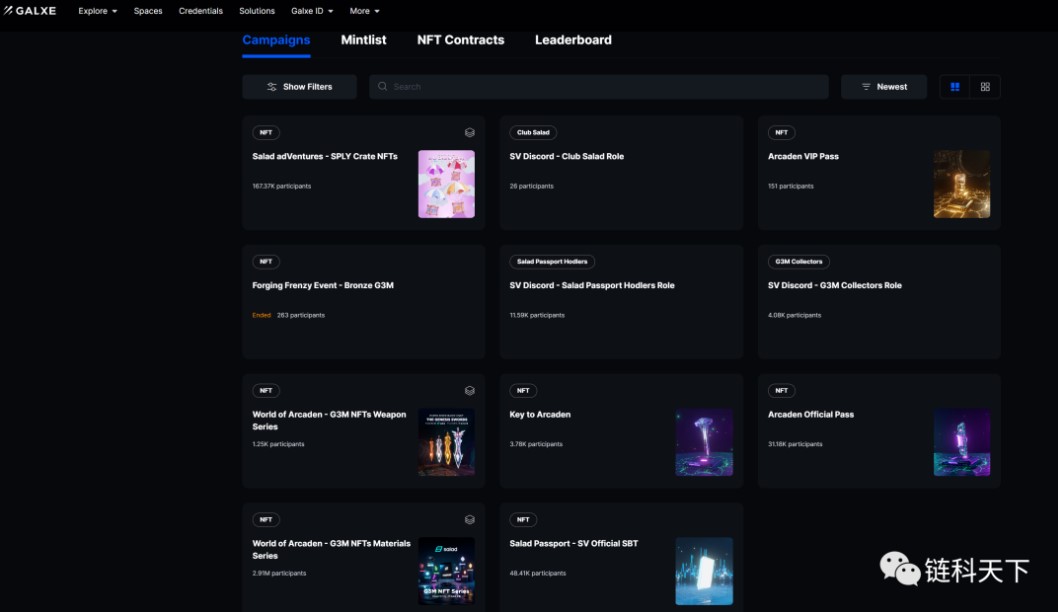Click the G3M Weapon Series thumbnail

446,442
